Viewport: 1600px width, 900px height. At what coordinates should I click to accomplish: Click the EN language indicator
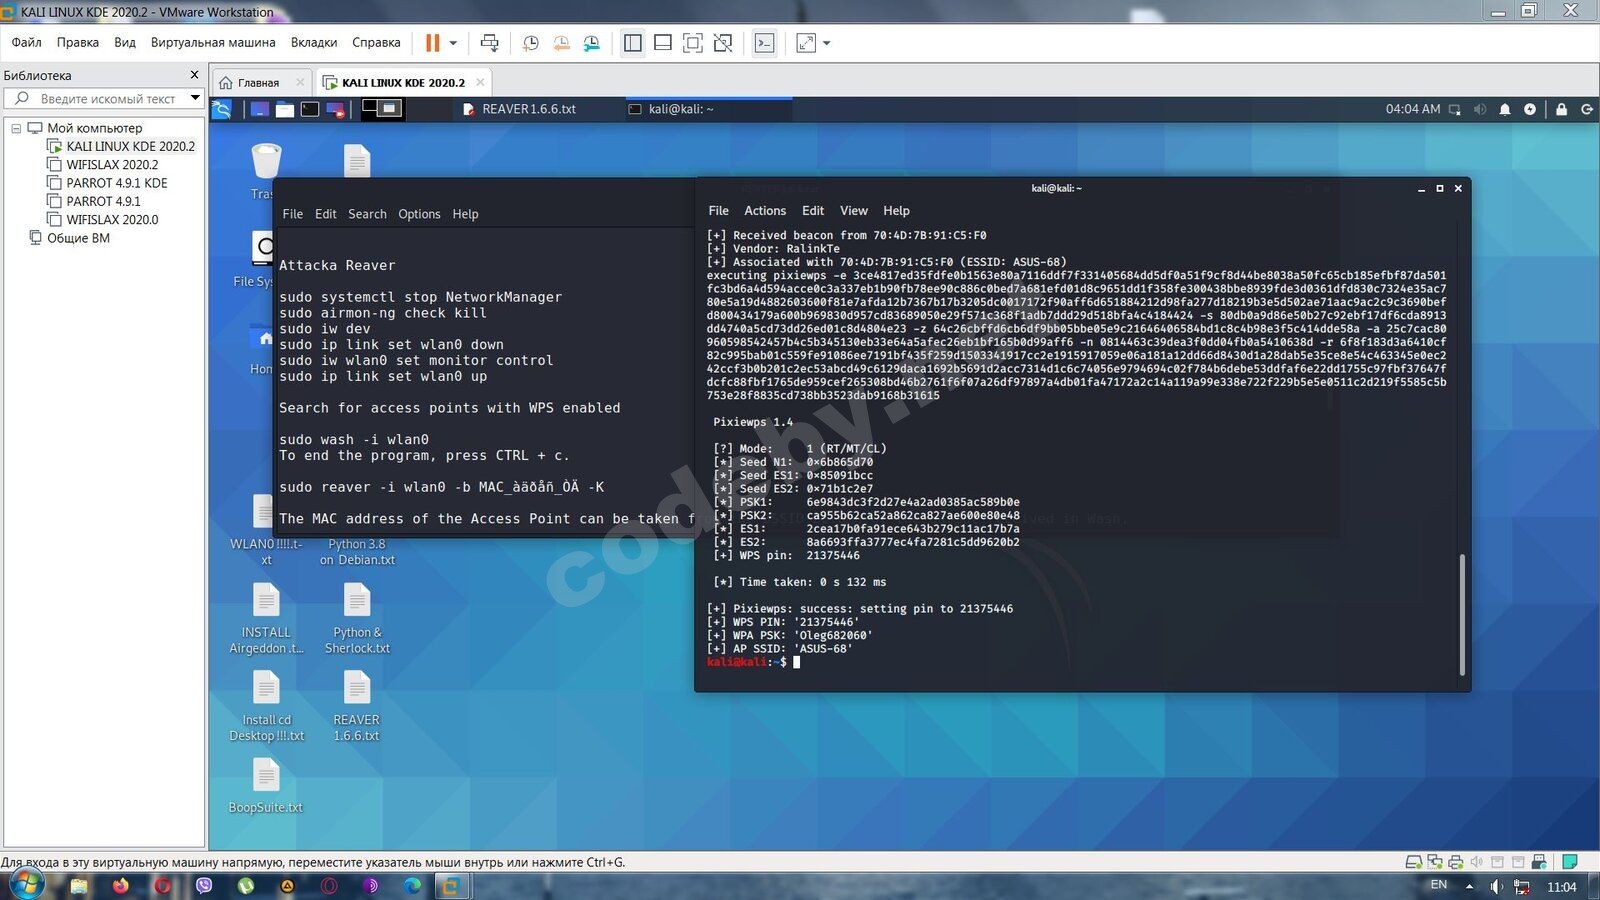(1438, 885)
